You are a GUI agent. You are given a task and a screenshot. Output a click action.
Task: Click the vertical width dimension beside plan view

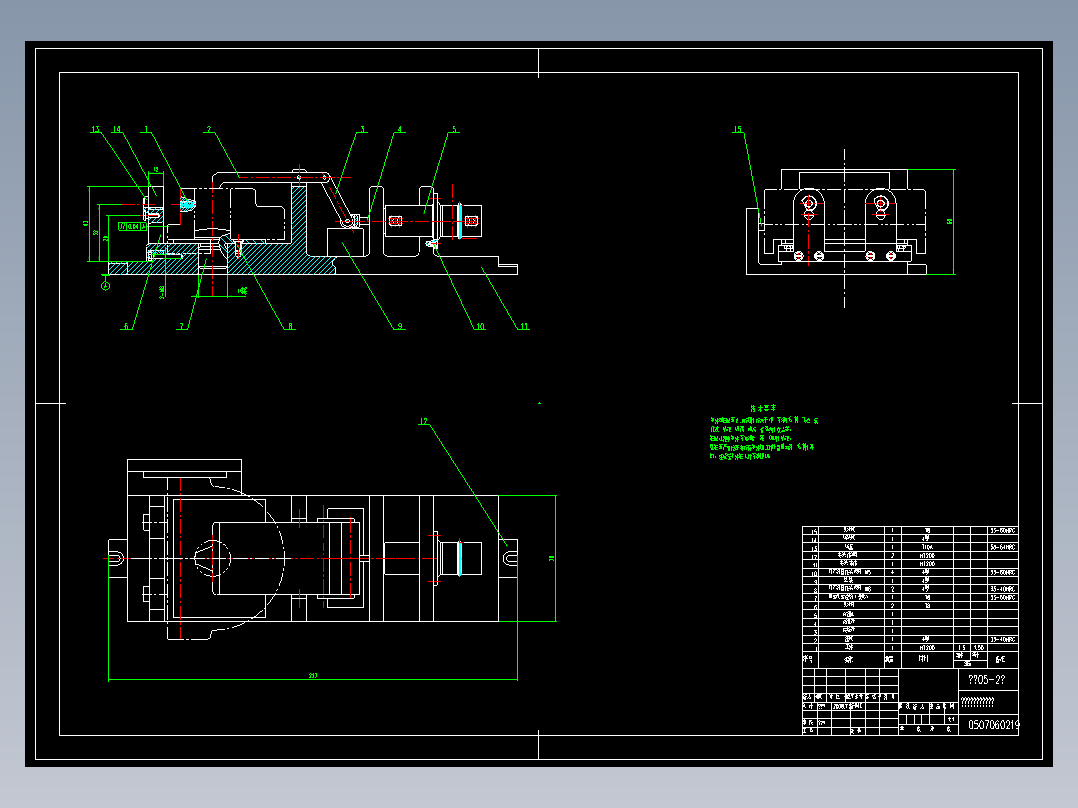(551, 558)
